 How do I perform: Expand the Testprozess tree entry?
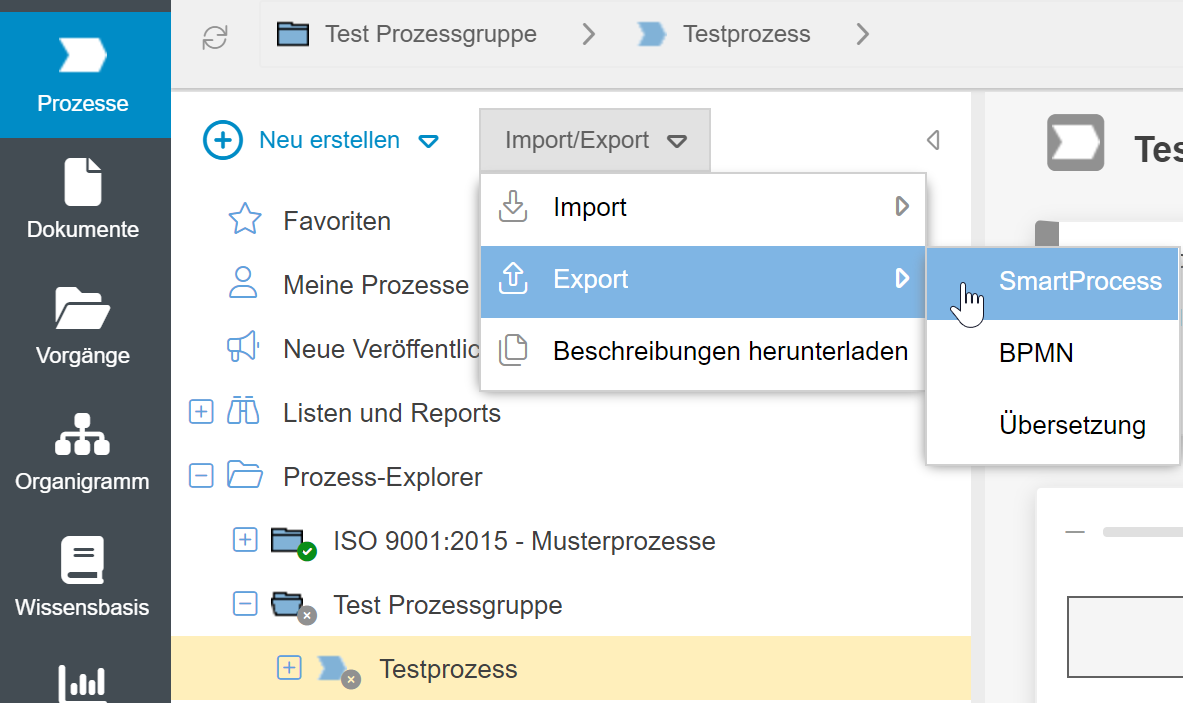pyautogui.click(x=288, y=668)
